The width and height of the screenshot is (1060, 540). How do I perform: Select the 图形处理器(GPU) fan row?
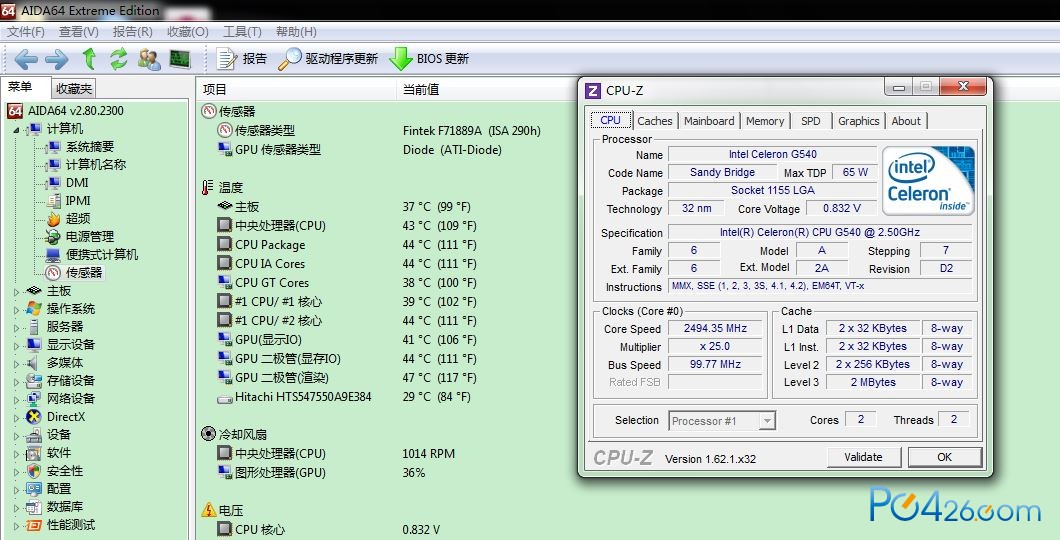click(321, 472)
